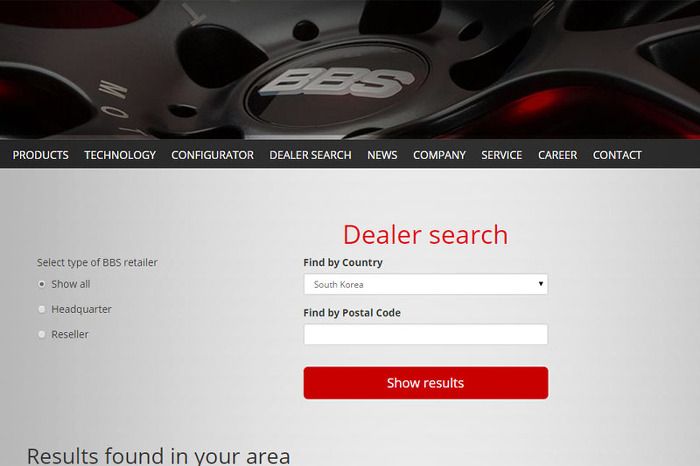Screen dimensions: 700x466
Task: Select the Headquarter radio button
Action: [42, 309]
